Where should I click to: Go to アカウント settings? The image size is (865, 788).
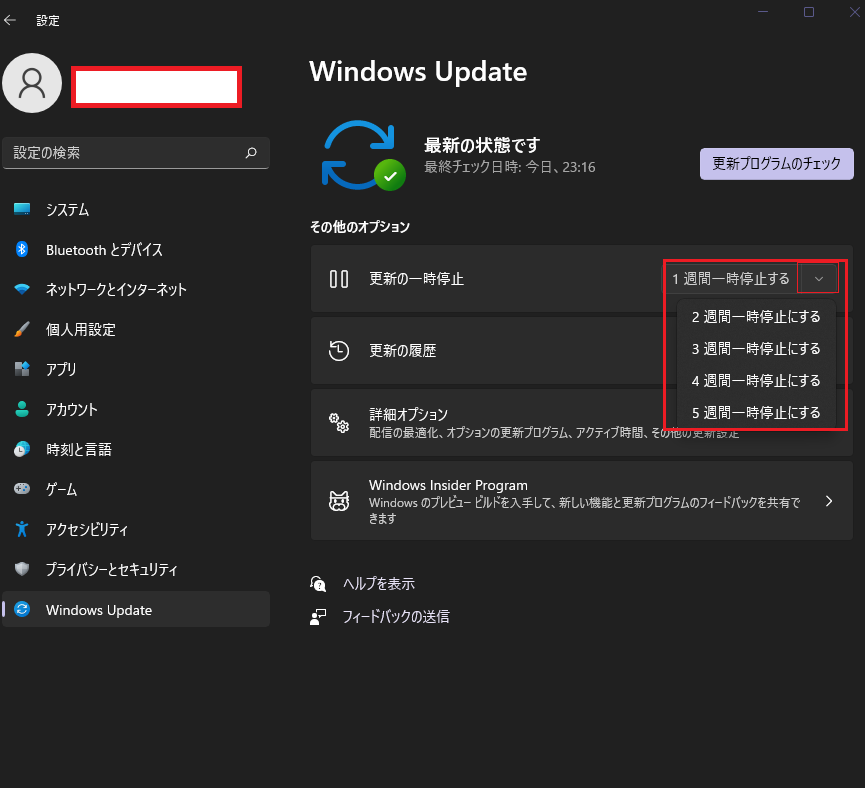click(x=136, y=409)
